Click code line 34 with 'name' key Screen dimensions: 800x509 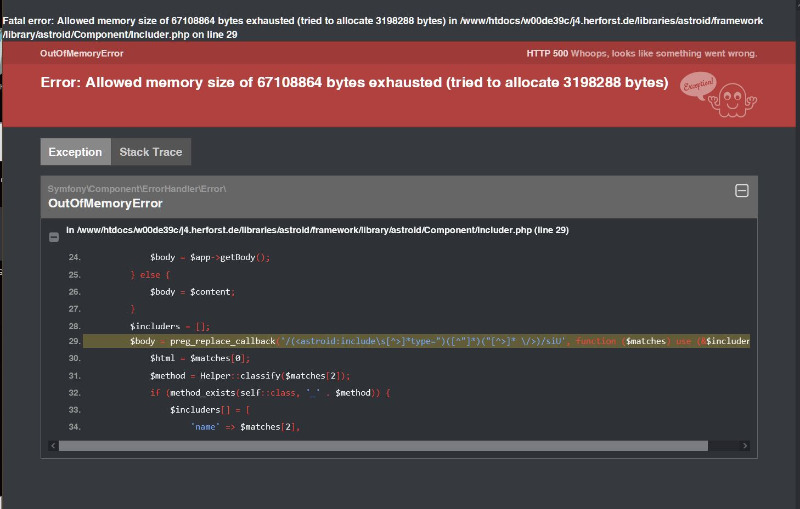245,427
